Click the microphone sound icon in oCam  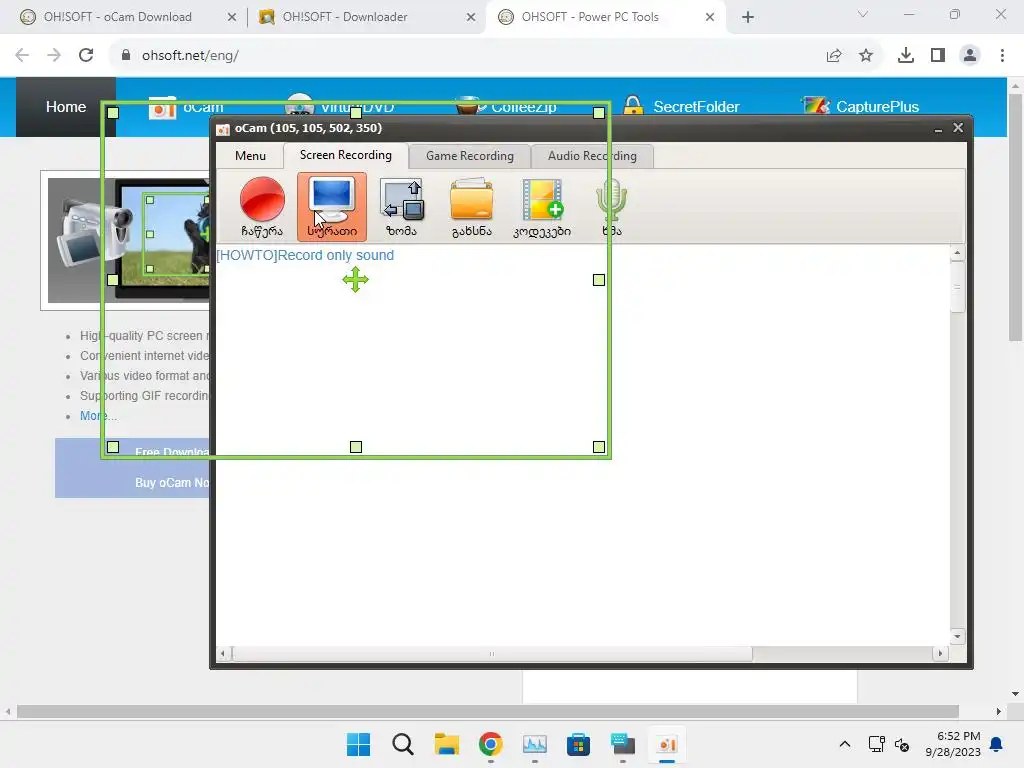point(611,206)
